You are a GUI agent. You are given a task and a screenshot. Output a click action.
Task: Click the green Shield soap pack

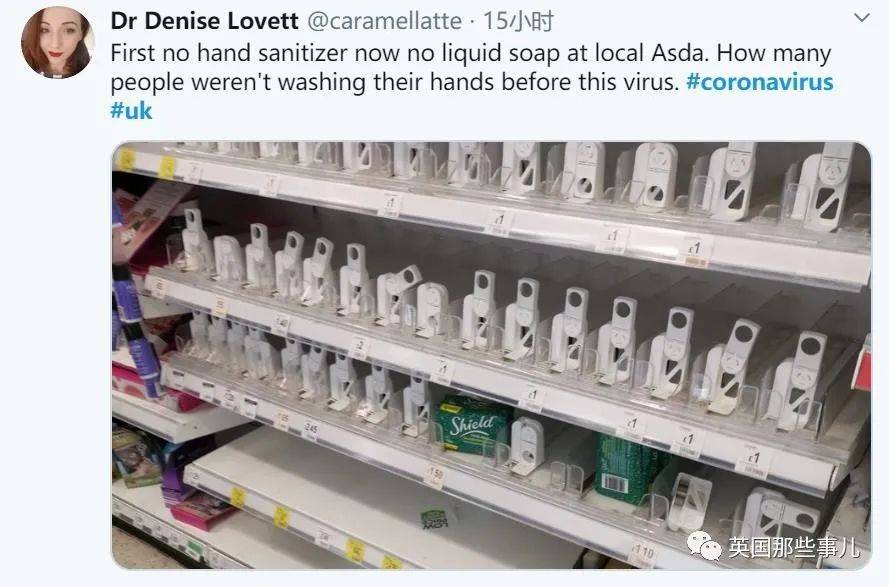click(x=469, y=425)
